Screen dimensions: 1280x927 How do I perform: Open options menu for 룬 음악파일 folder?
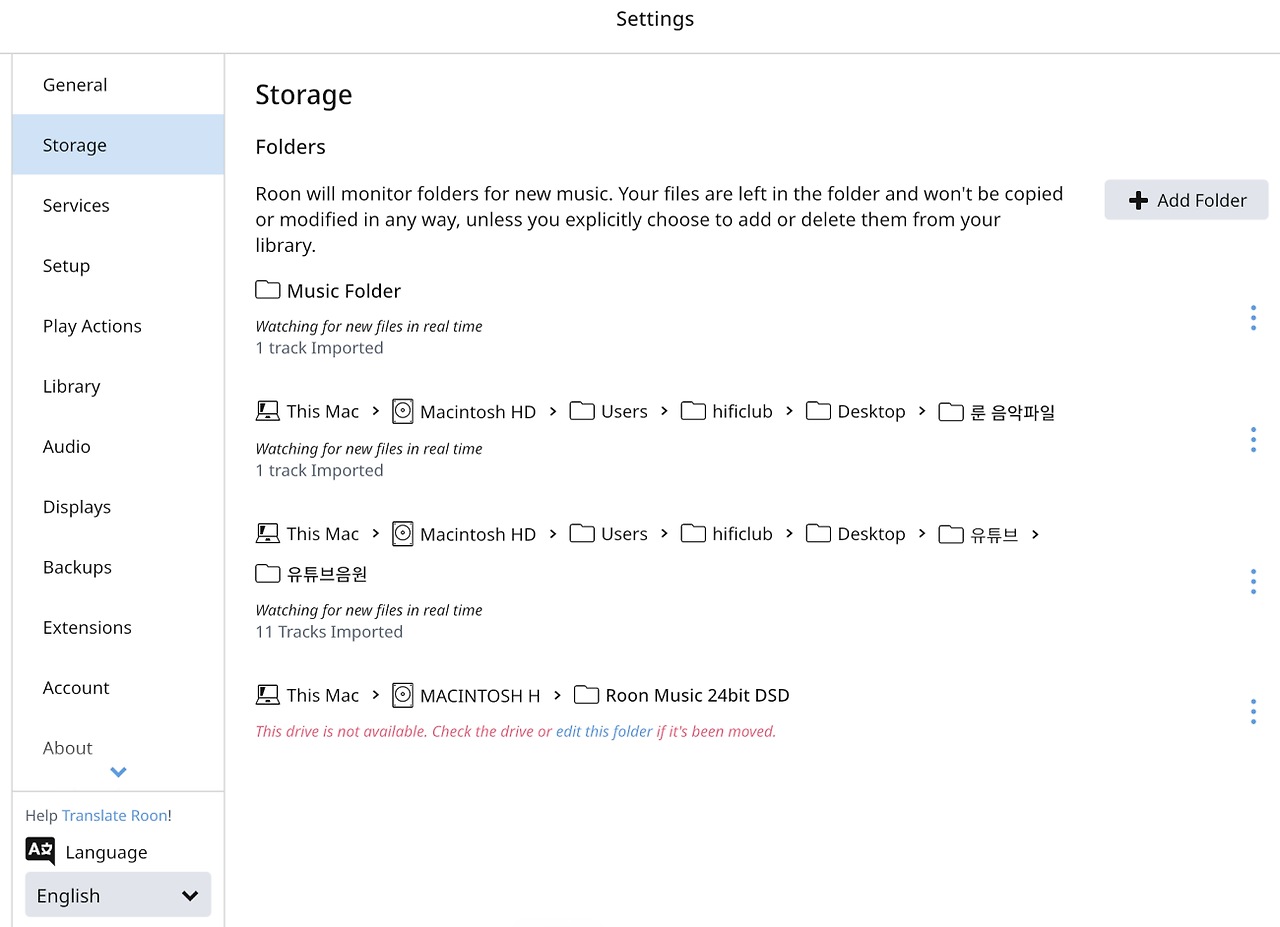click(1253, 440)
